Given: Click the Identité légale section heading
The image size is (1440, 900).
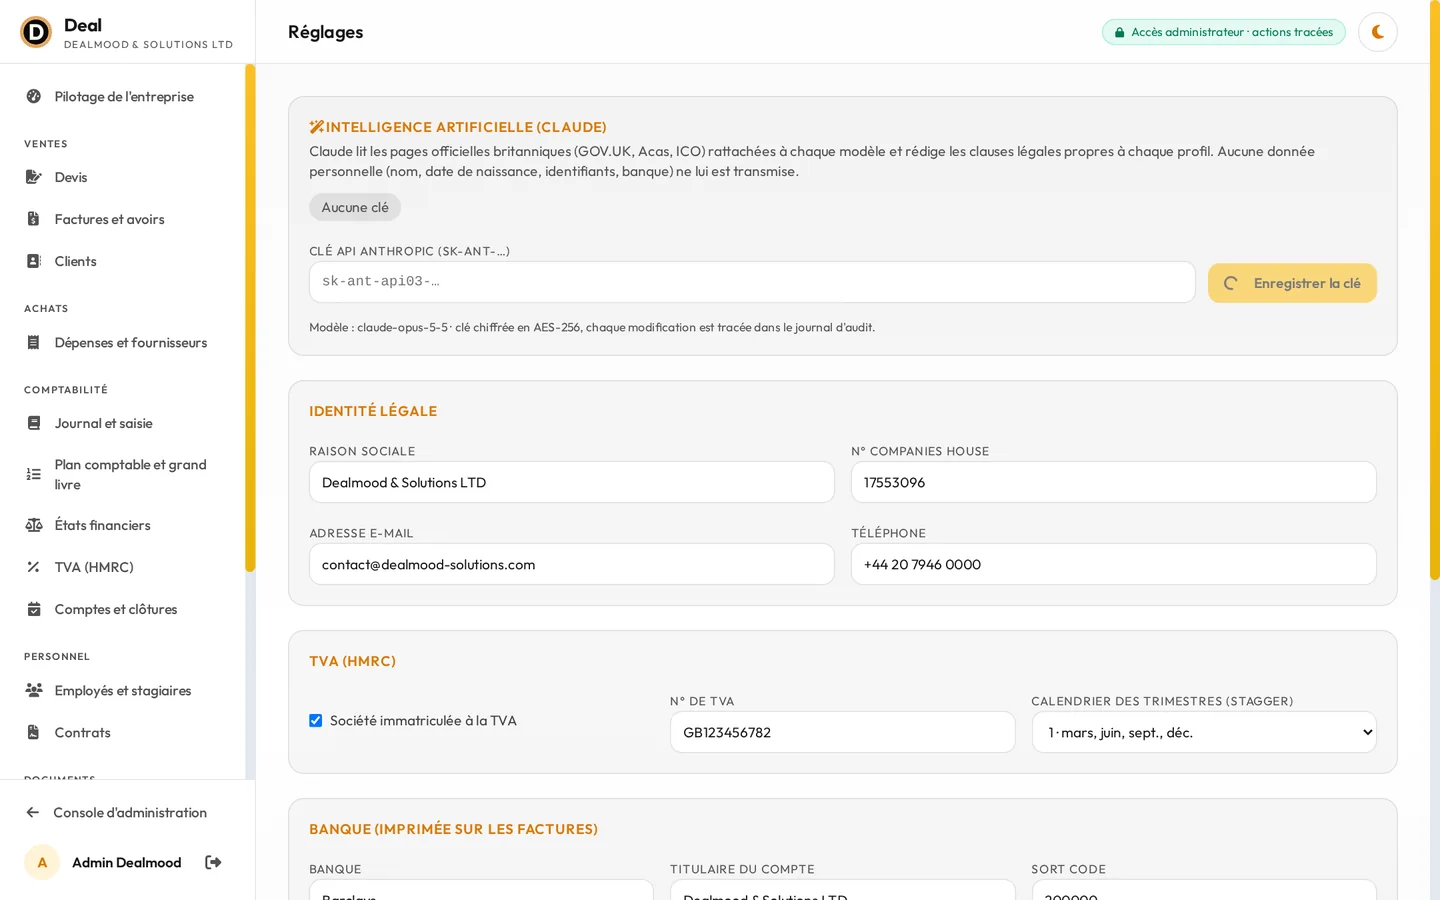Looking at the screenshot, I should click(373, 411).
